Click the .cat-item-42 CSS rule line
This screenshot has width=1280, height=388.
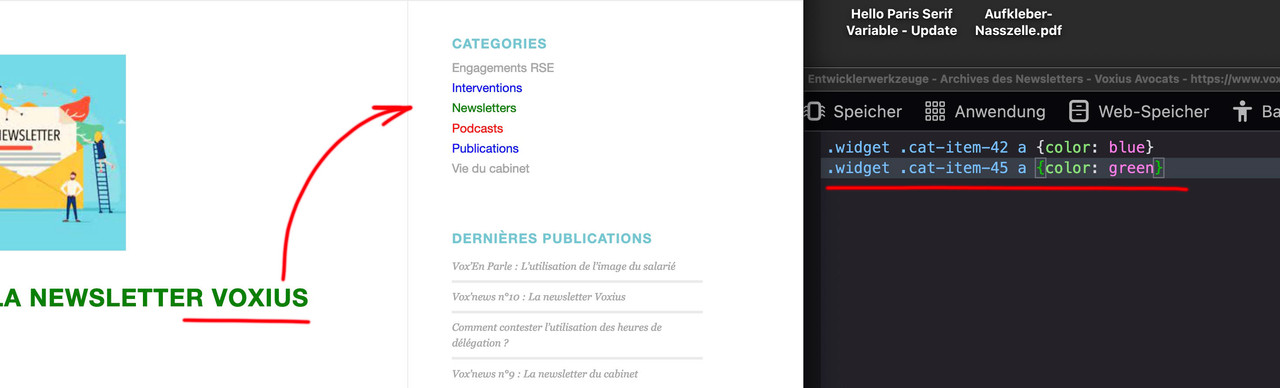point(990,147)
